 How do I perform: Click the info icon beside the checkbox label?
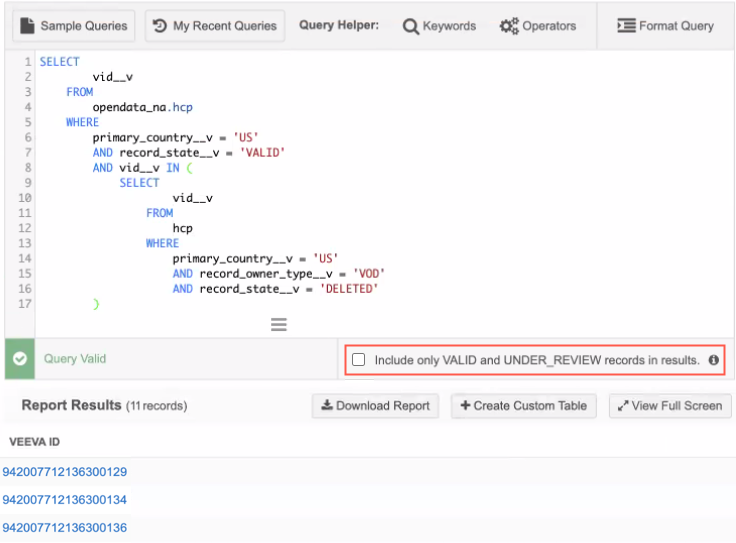click(x=714, y=360)
